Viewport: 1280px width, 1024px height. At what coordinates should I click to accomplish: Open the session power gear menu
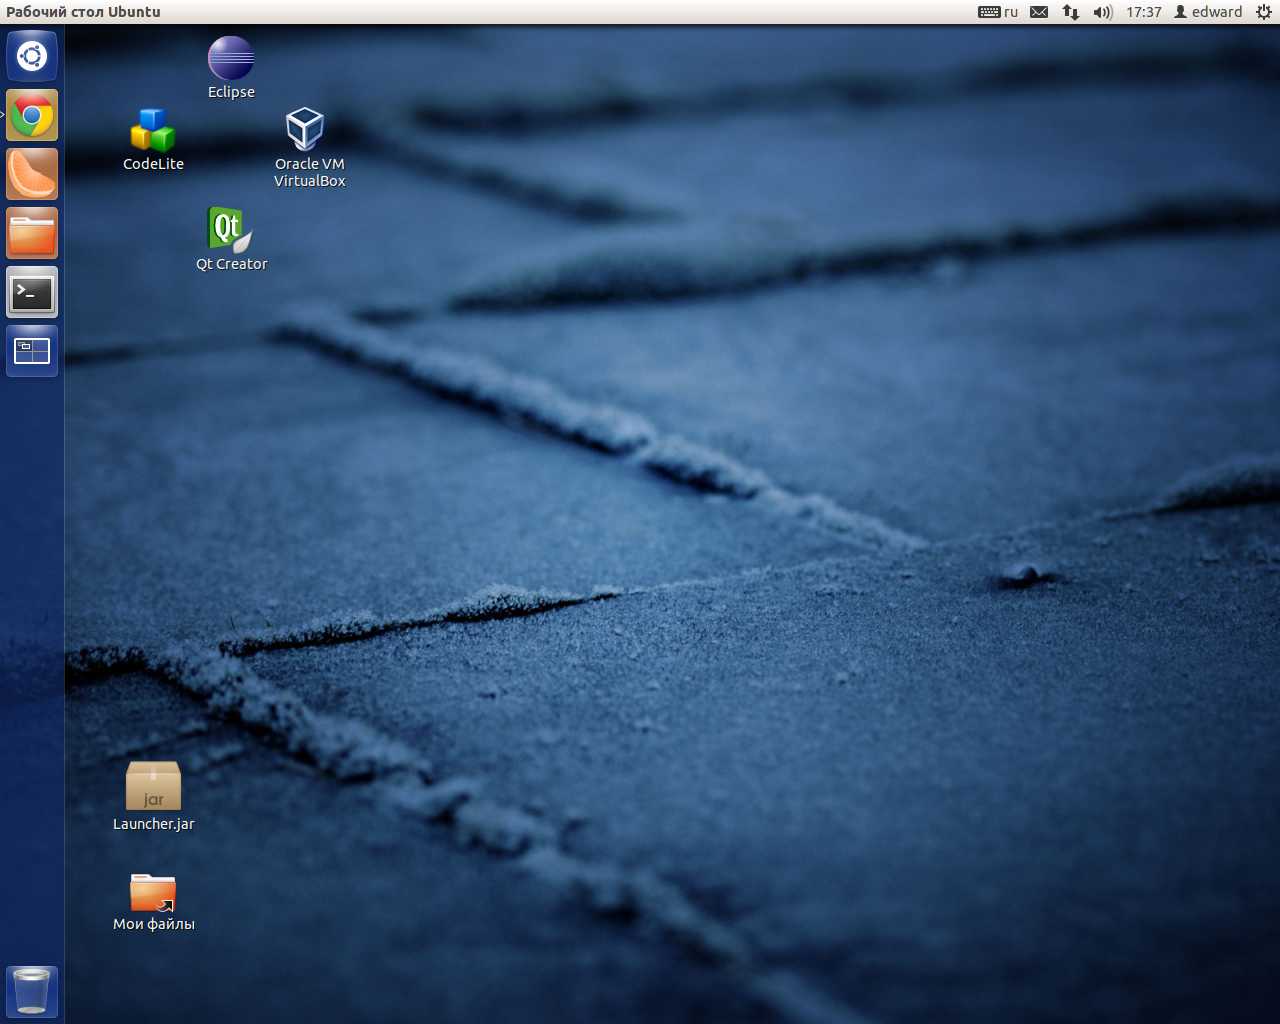(1264, 12)
